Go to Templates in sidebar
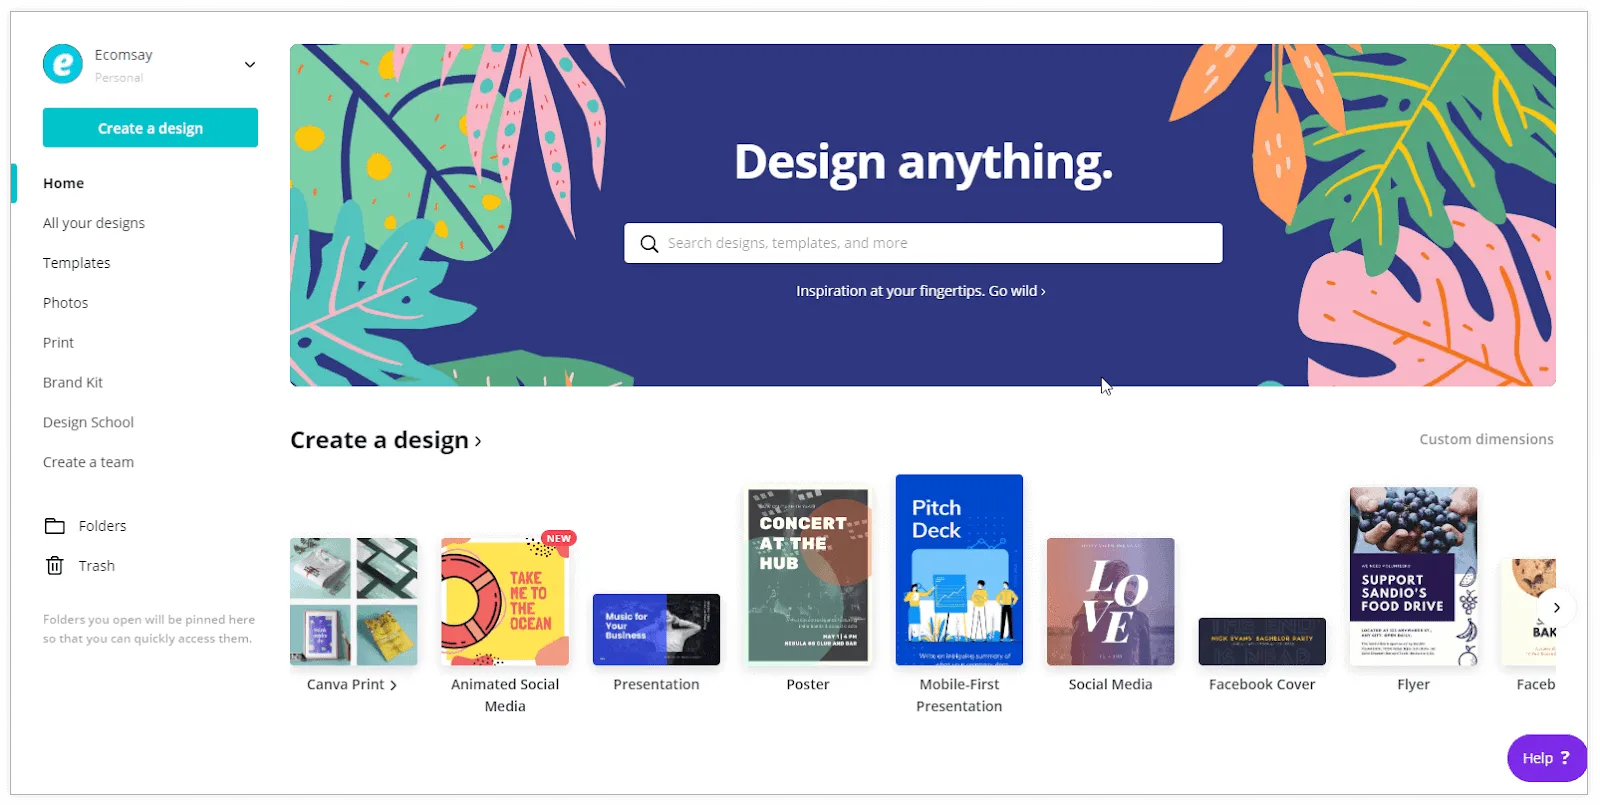Image resolution: width=1600 pixels, height=805 pixels. pos(77,263)
